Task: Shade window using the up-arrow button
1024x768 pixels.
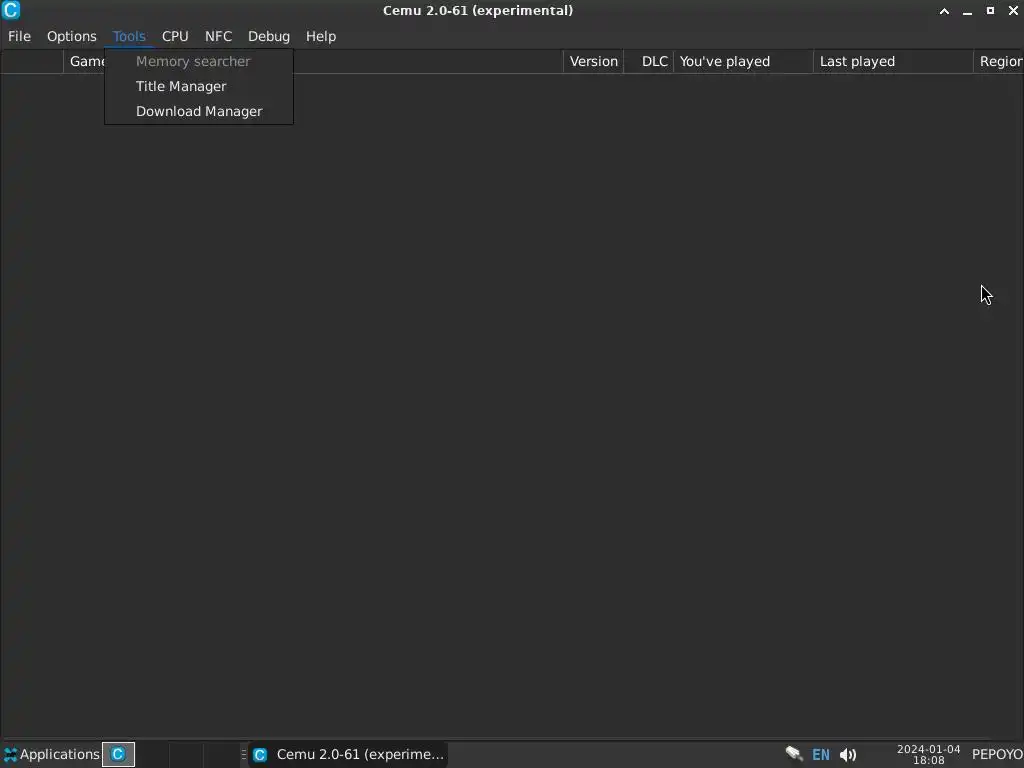Action: click(x=944, y=11)
